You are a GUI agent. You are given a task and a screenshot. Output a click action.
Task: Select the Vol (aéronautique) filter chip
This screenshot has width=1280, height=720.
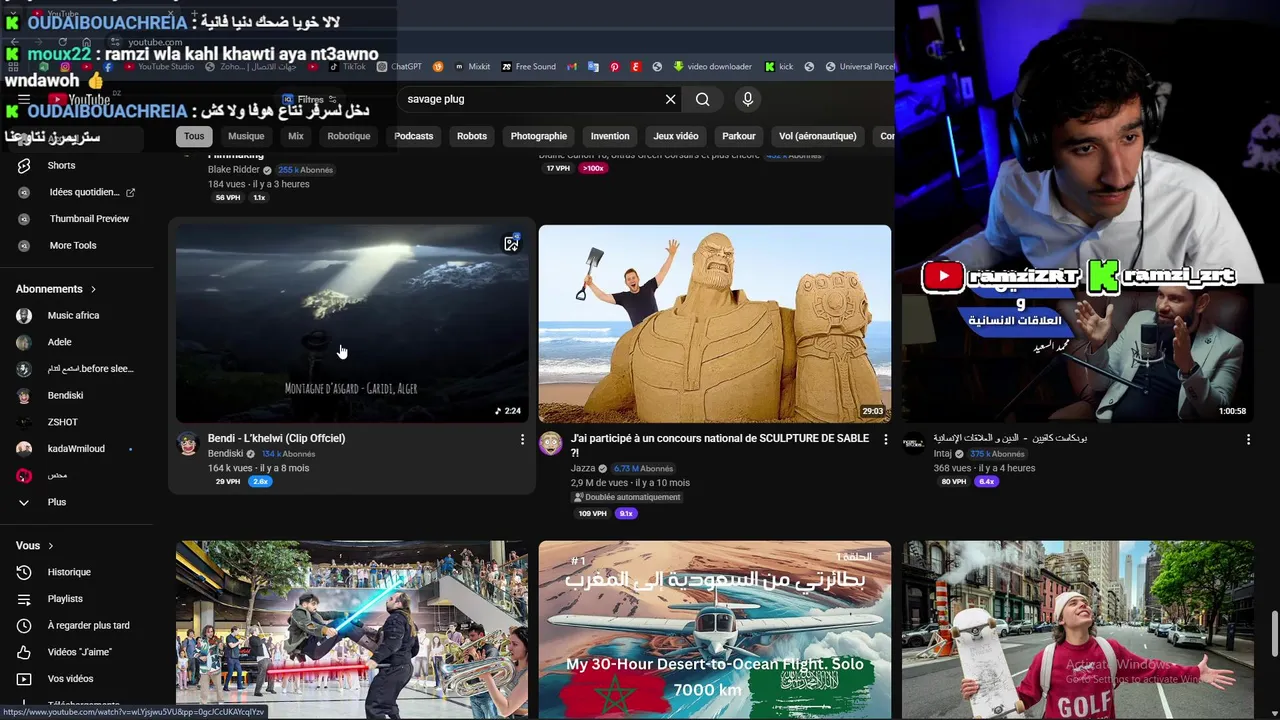[x=818, y=136]
